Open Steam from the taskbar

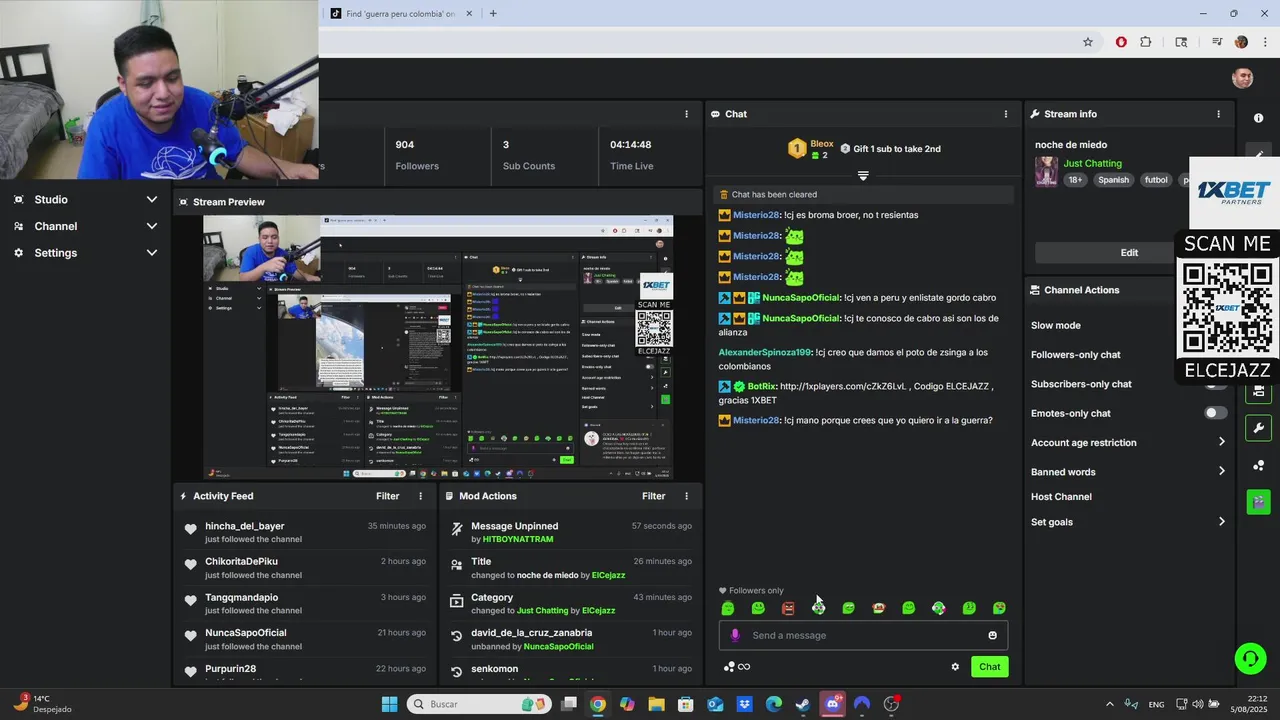802,704
